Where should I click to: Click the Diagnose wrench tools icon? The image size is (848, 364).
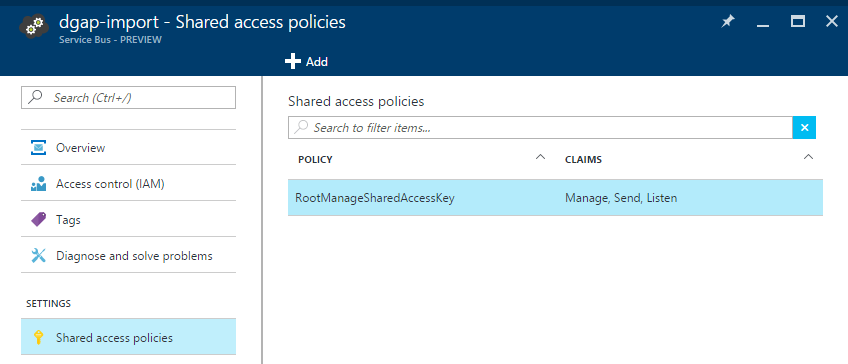[x=38, y=255]
